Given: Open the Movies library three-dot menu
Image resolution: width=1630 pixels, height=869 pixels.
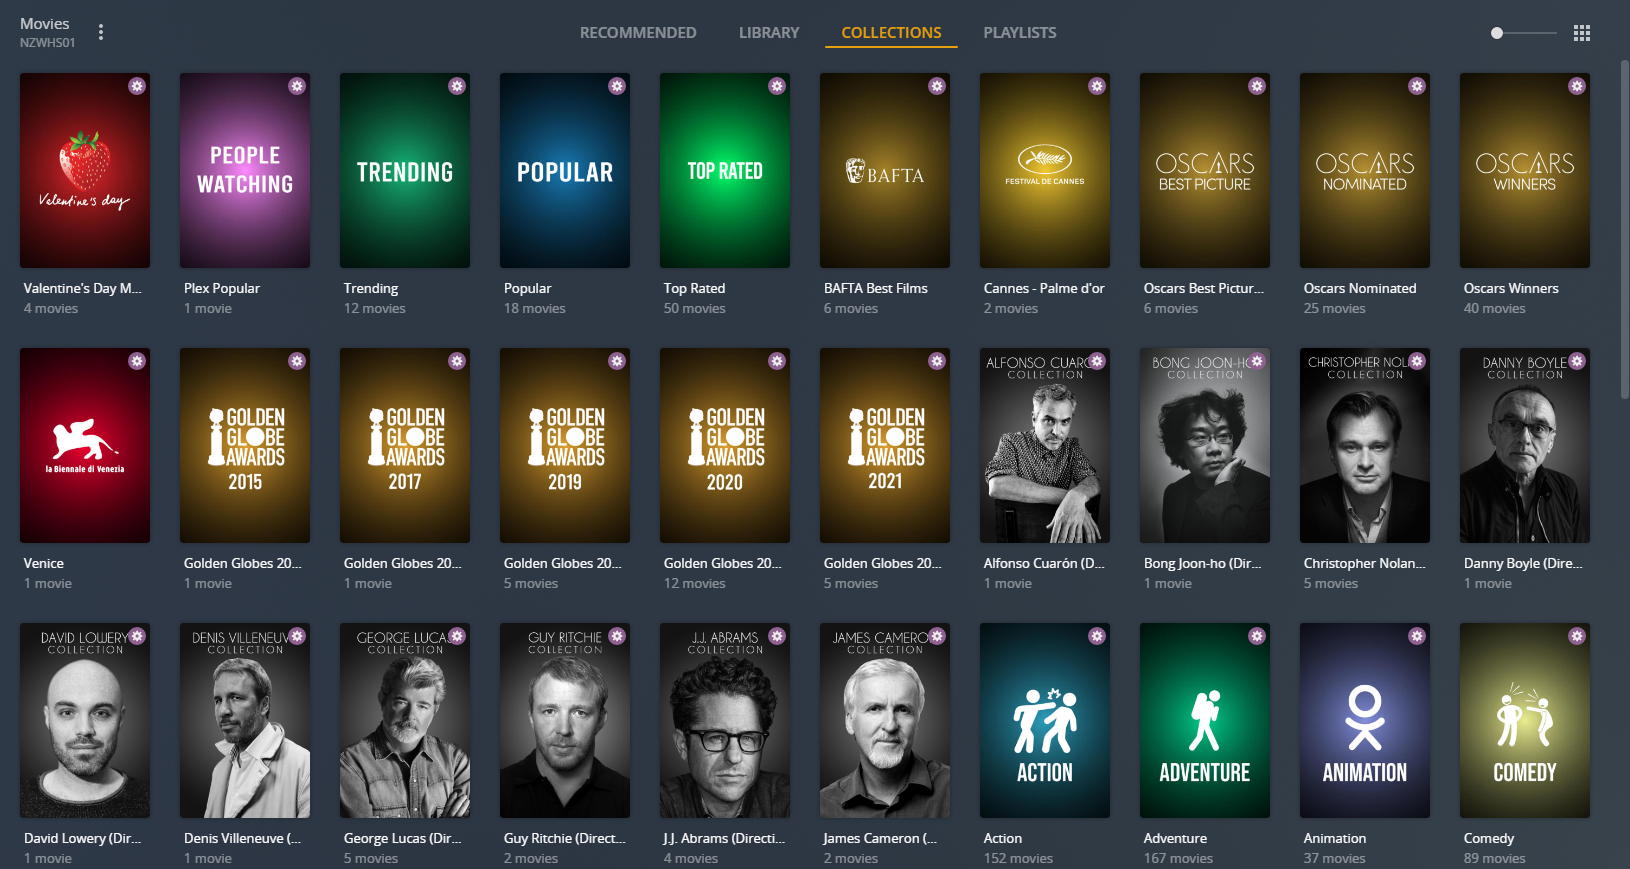Looking at the screenshot, I should click(x=101, y=32).
